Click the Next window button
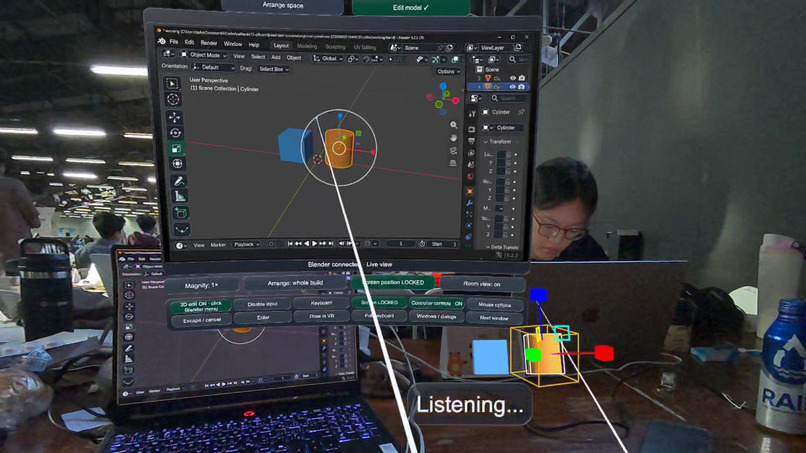This screenshot has width=806, height=453. (494, 318)
